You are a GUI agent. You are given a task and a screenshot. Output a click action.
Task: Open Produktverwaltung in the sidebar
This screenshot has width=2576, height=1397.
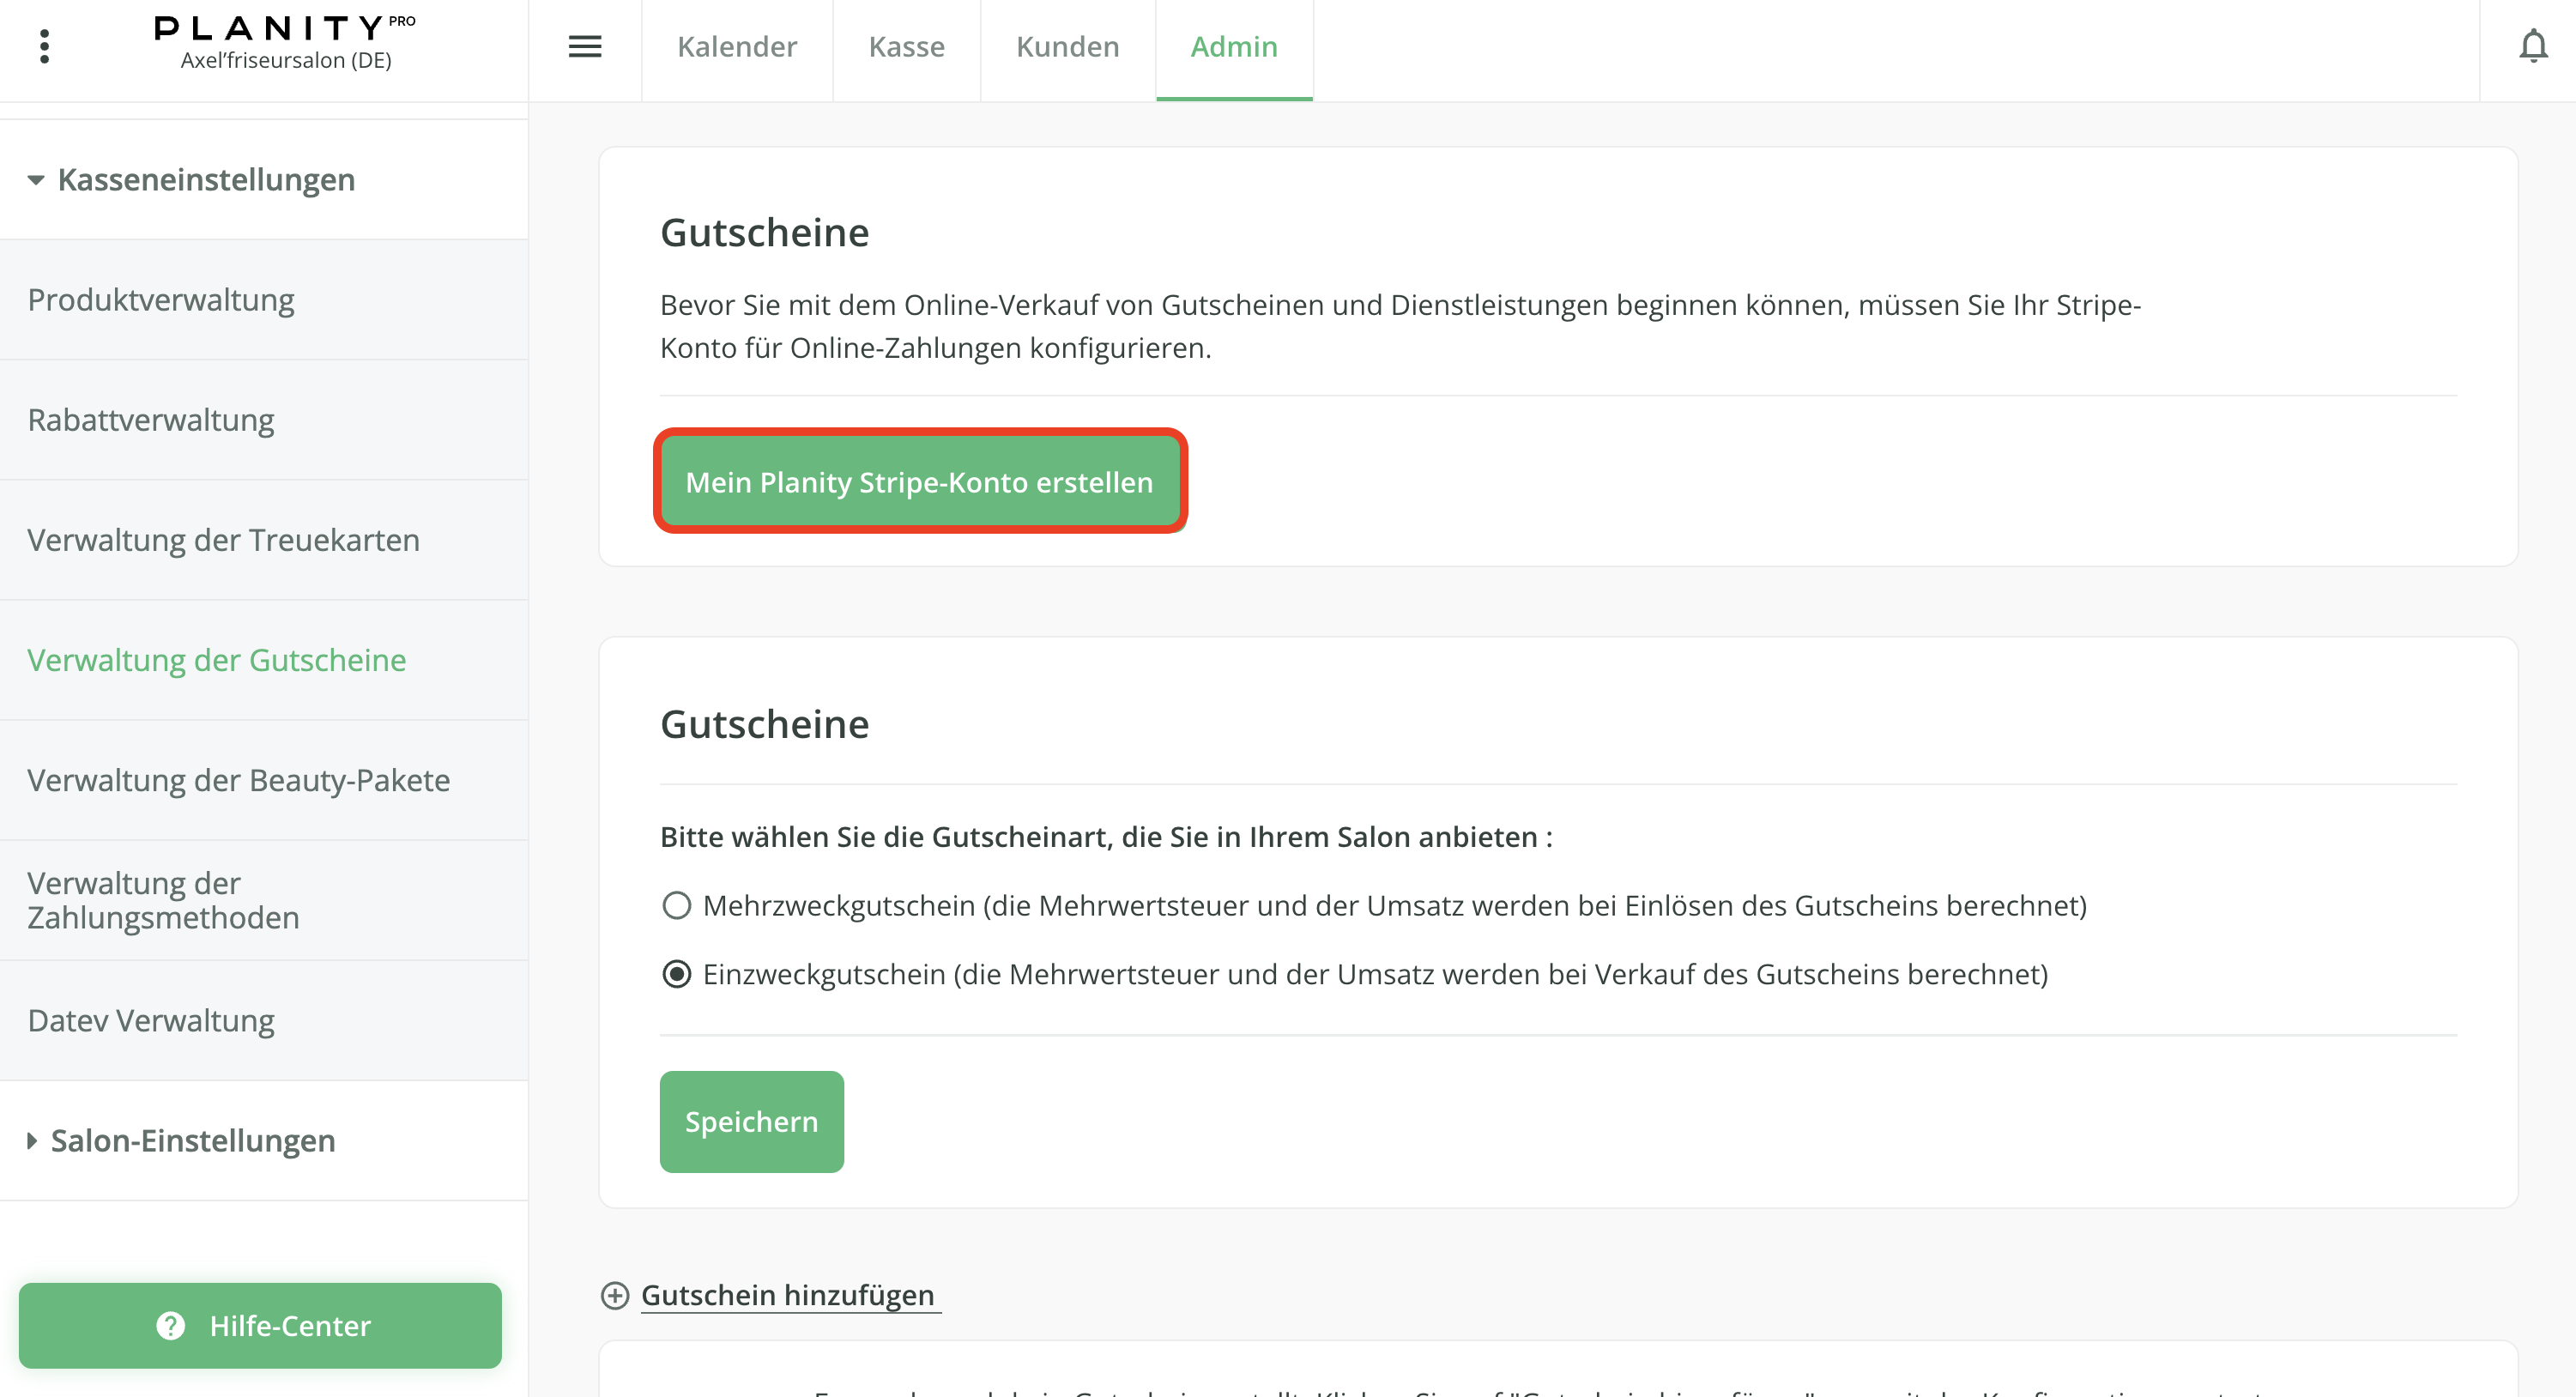[161, 300]
